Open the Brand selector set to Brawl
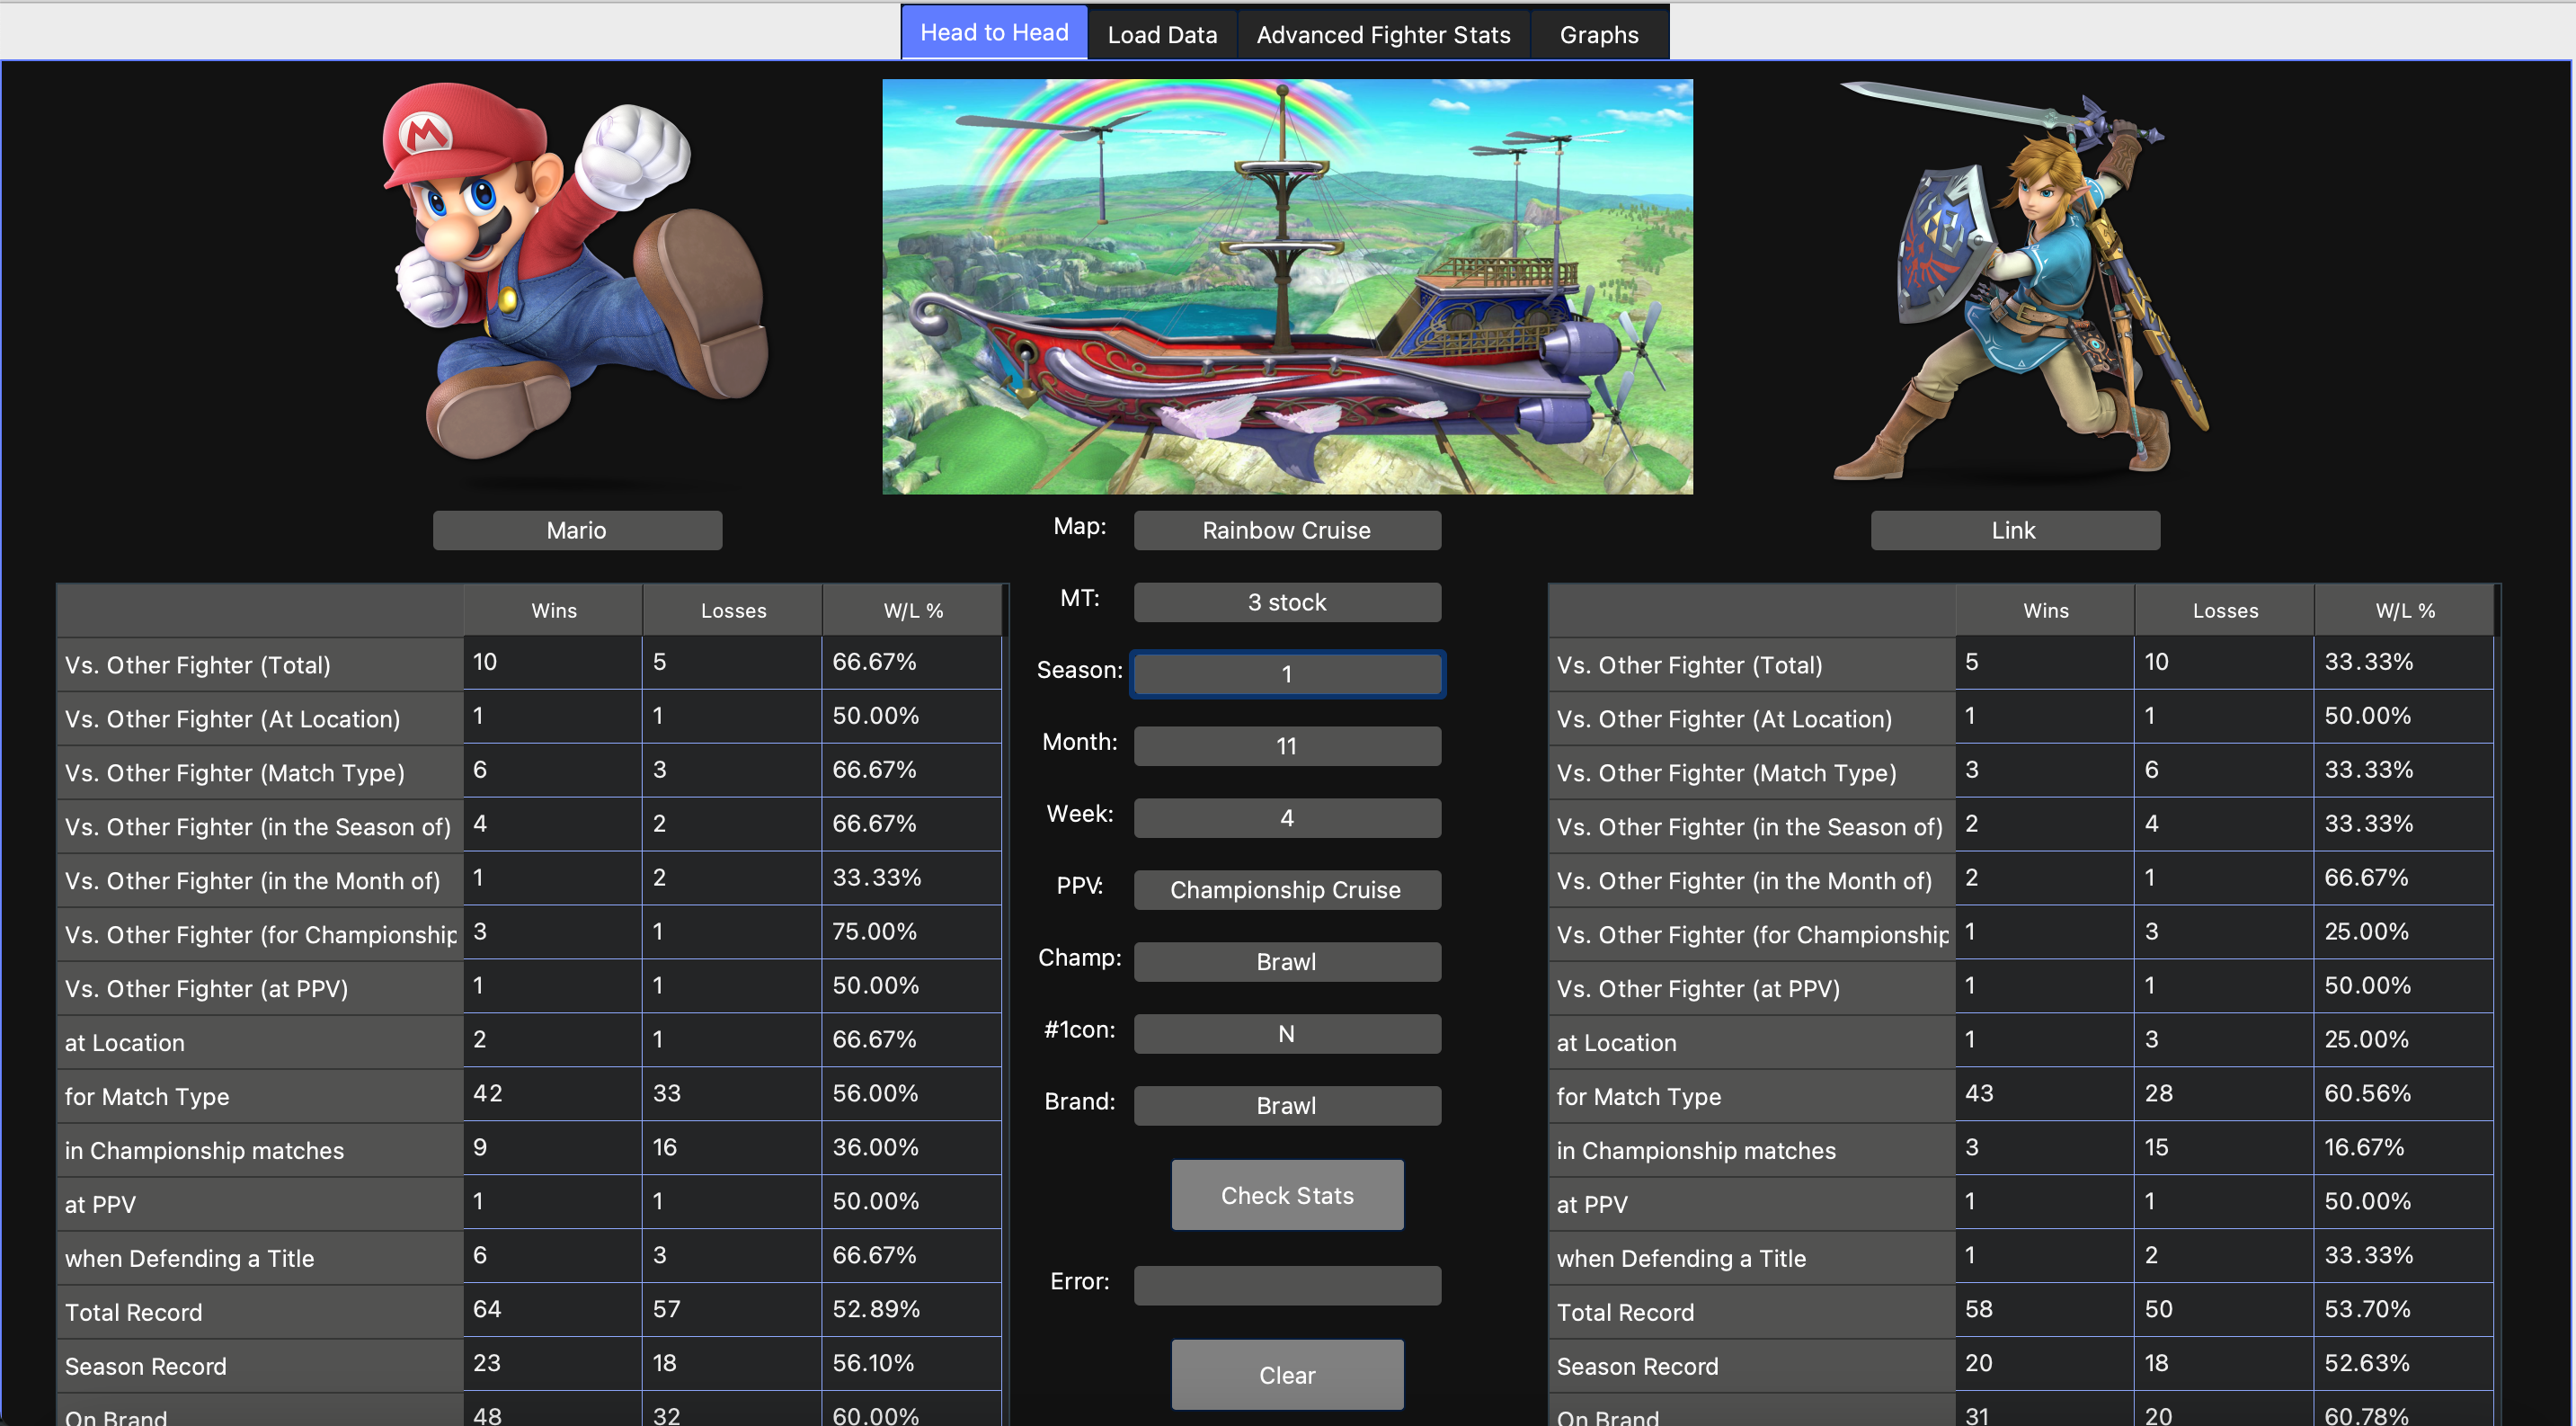2576x1426 pixels. pos(1286,1106)
